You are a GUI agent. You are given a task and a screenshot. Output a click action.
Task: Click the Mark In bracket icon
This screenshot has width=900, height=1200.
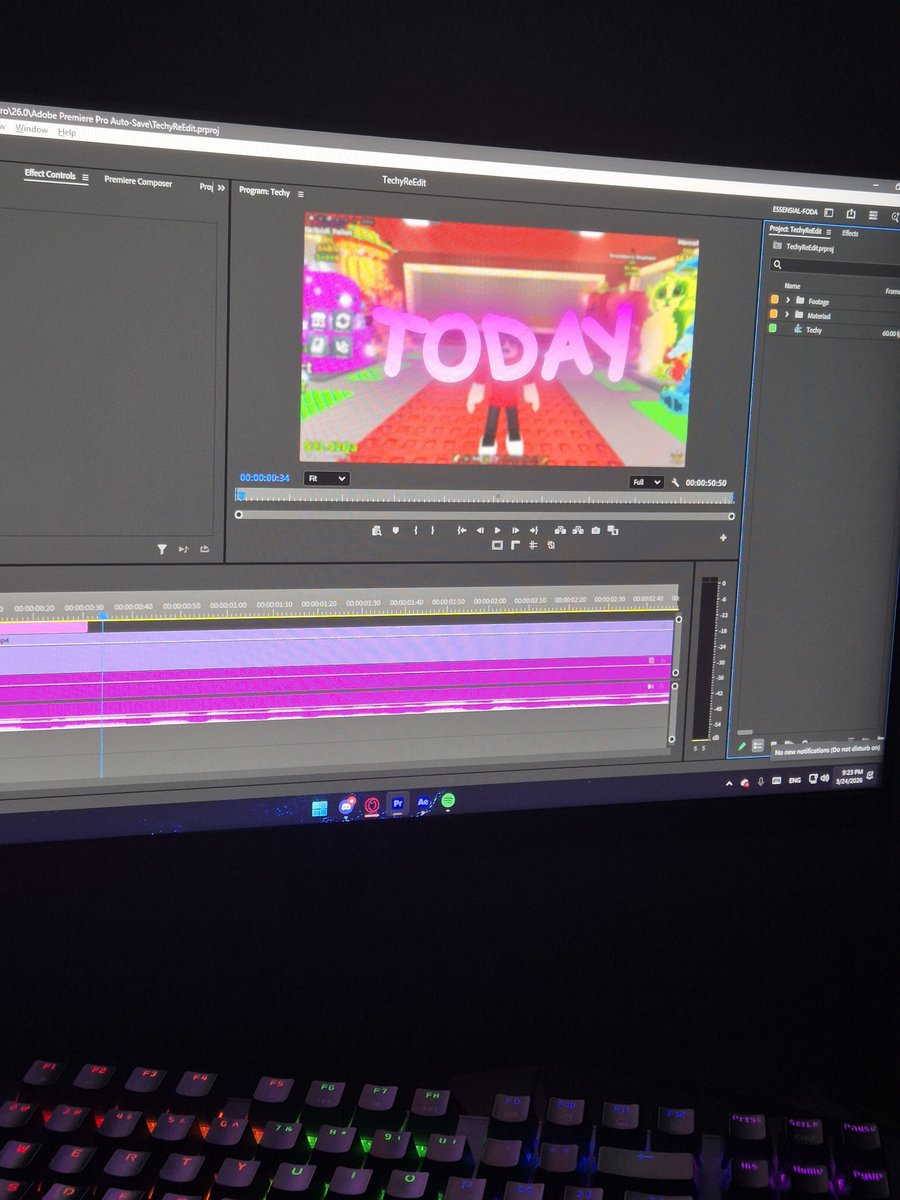point(416,530)
